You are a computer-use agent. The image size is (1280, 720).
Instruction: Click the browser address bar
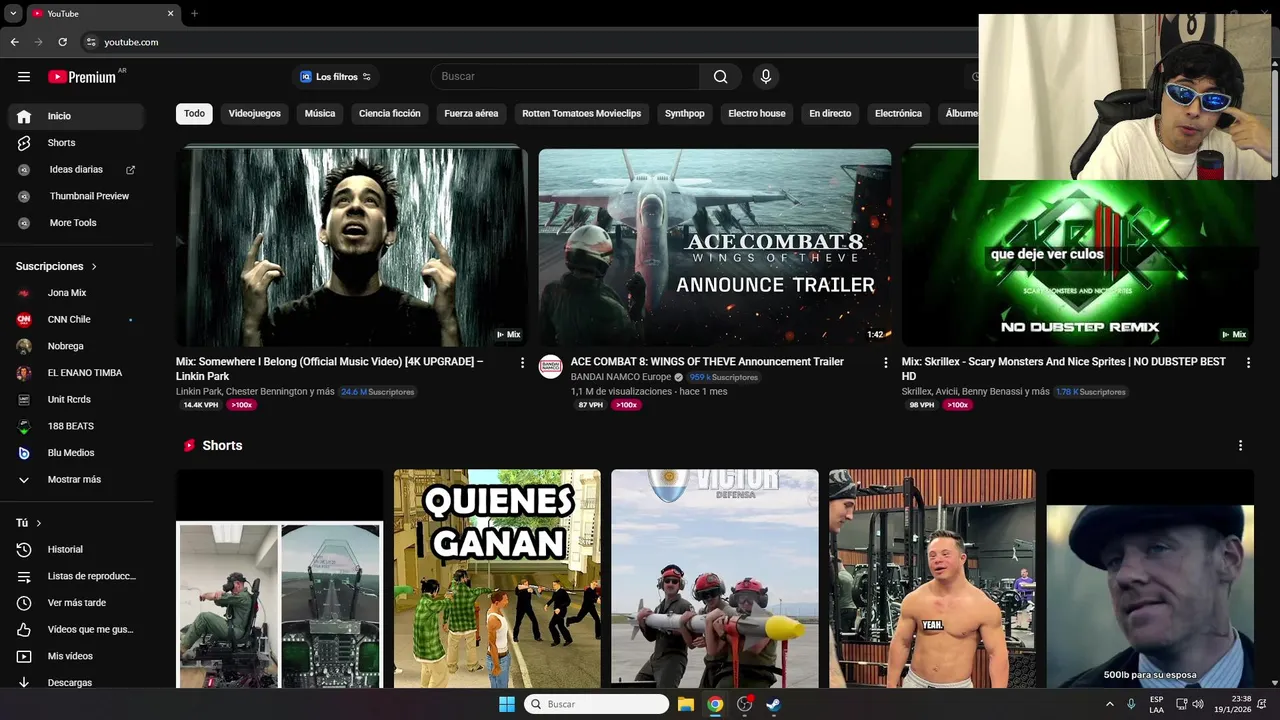click(x=530, y=42)
